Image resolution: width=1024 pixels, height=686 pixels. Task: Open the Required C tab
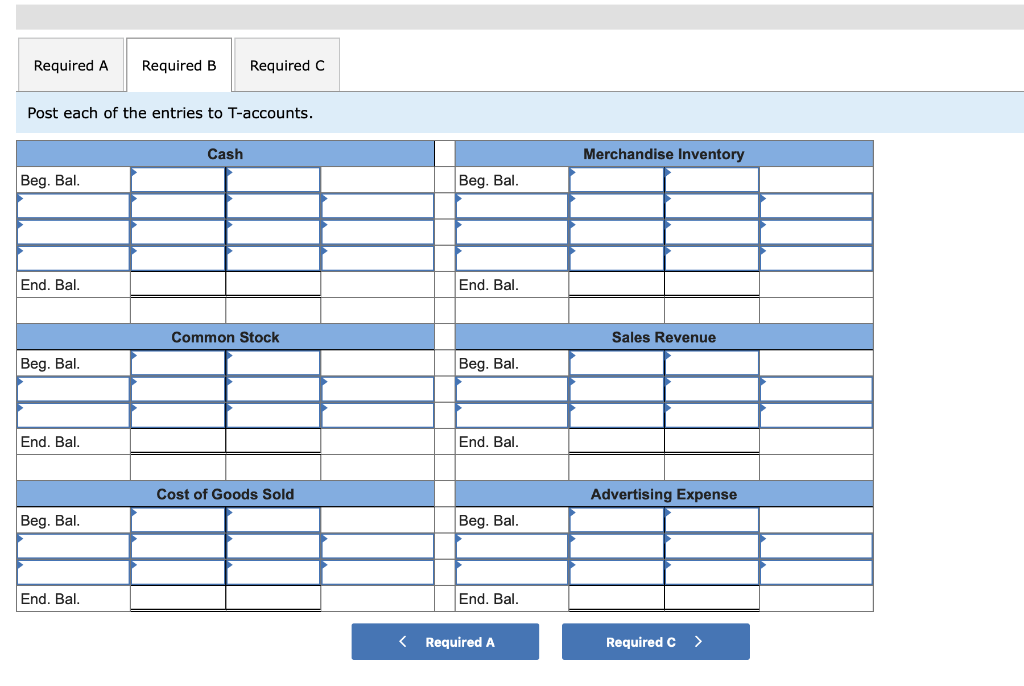click(287, 64)
